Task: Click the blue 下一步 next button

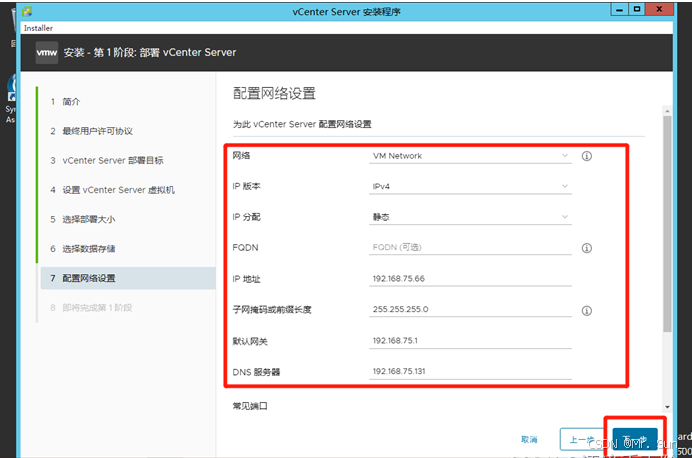Action: 635,440
